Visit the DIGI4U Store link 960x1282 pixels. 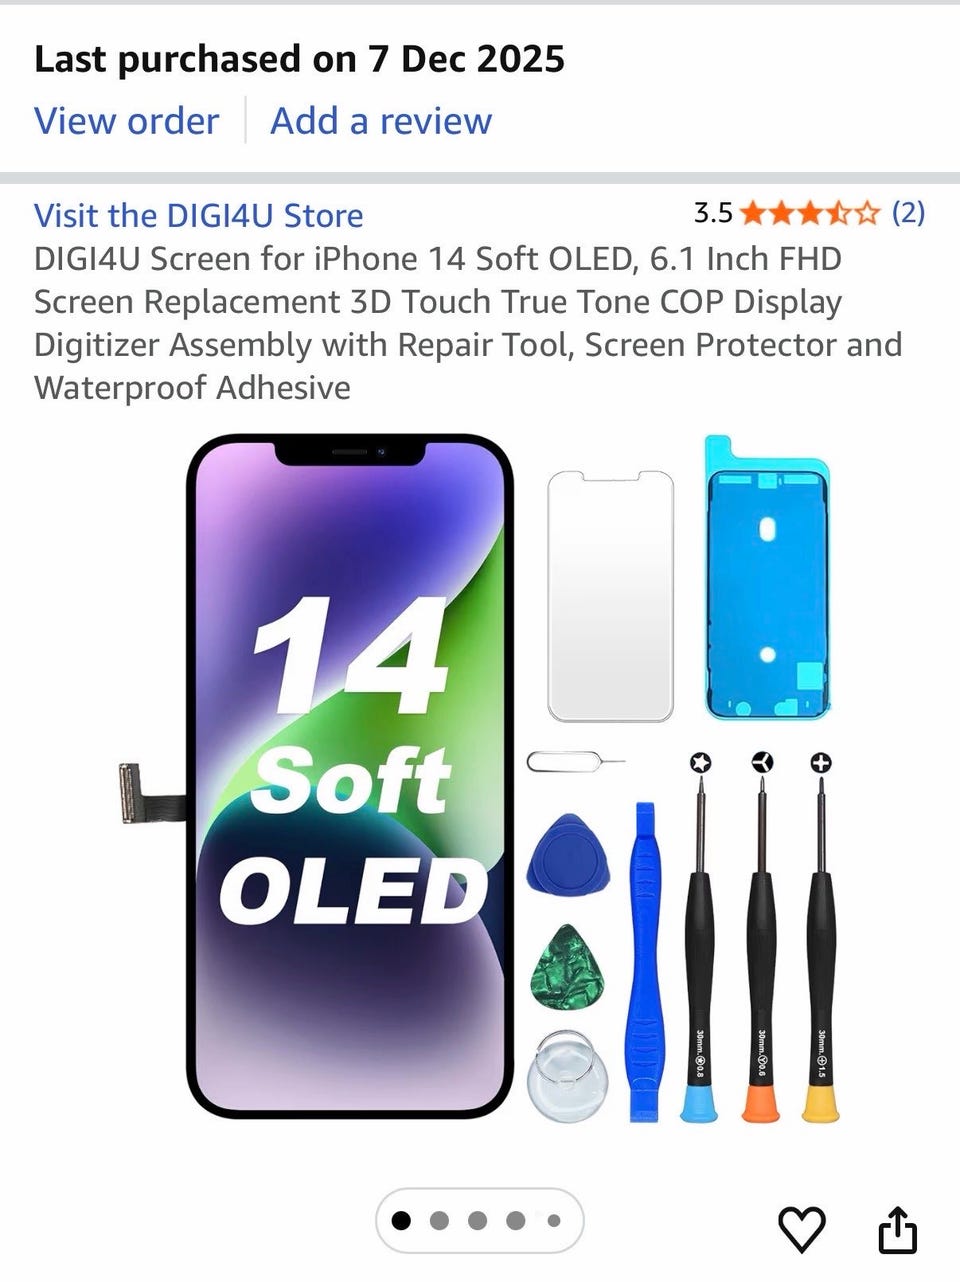coord(198,215)
